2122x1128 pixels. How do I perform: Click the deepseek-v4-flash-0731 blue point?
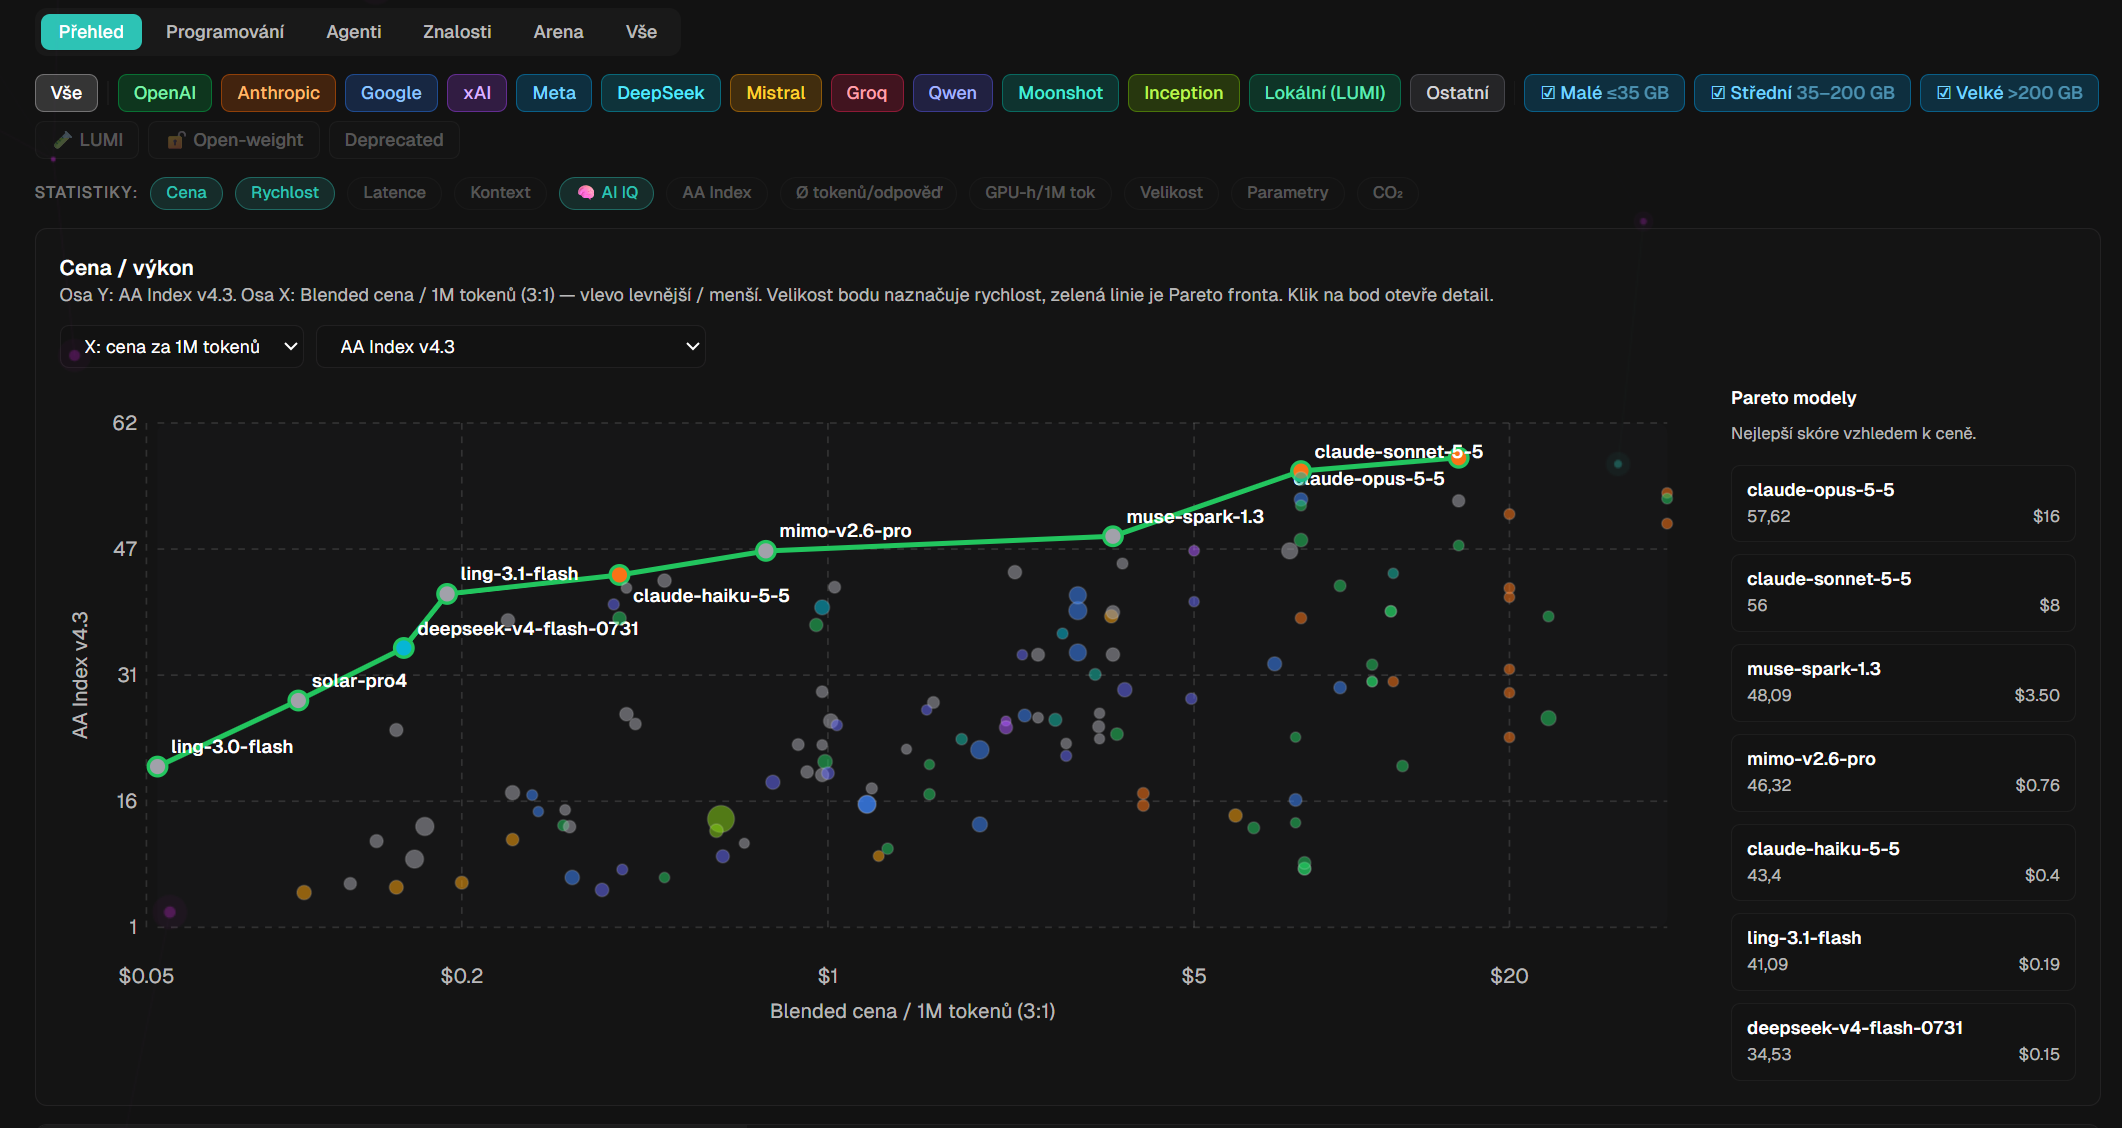404,648
